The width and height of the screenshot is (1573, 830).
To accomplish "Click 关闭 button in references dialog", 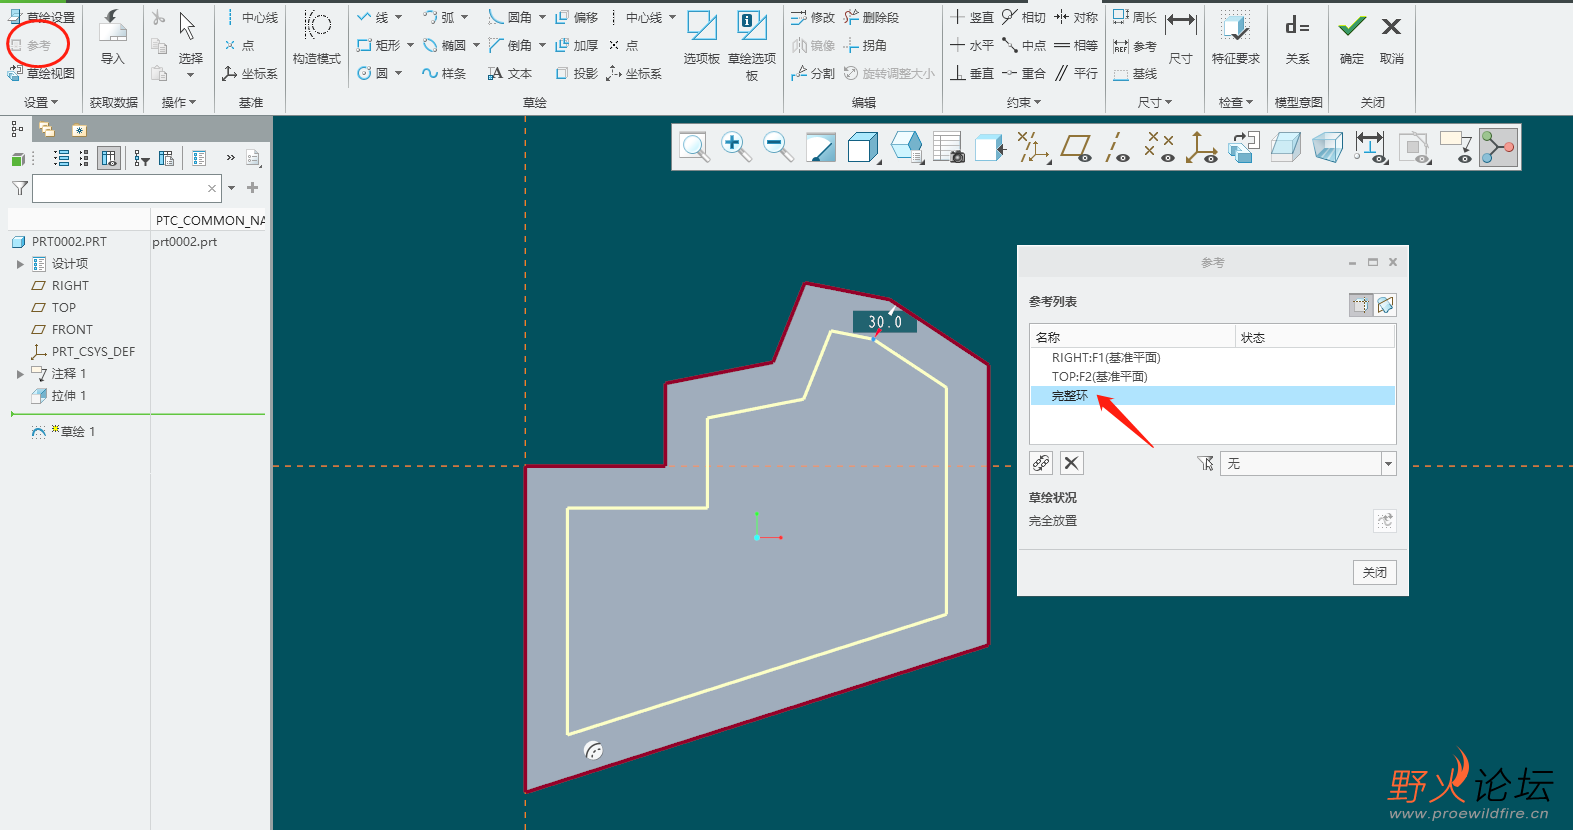I will pyautogui.click(x=1375, y=572).
